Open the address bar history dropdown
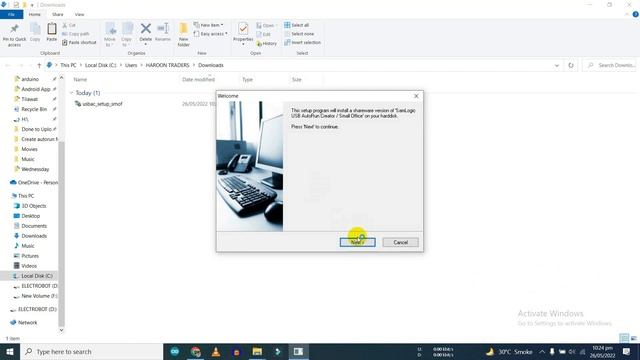 point(557,65)
